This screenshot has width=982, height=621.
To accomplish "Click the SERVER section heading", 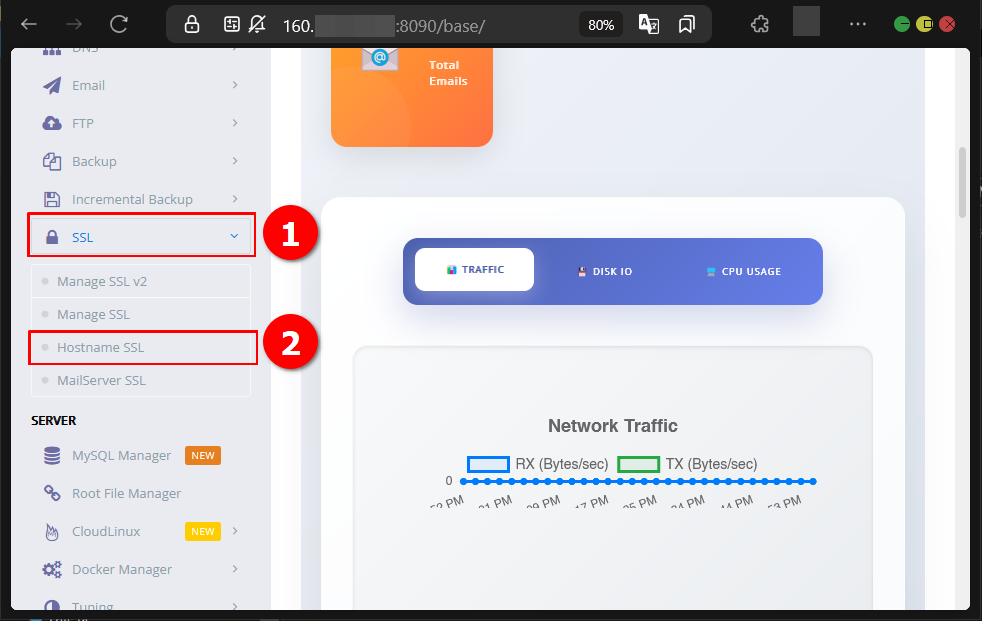I will [x=54, y=421].
